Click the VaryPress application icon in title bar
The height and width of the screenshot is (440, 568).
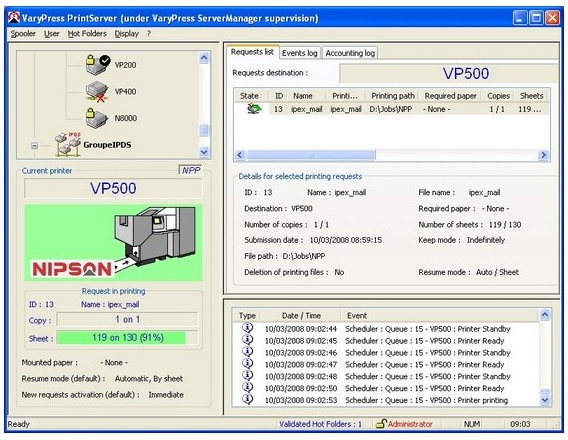tap(14, 17)
